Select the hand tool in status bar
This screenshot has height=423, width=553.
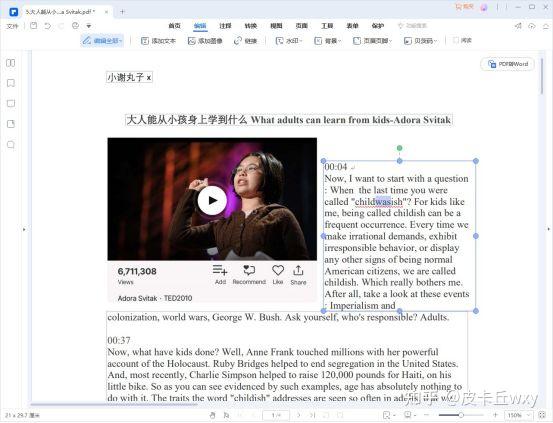212,415
